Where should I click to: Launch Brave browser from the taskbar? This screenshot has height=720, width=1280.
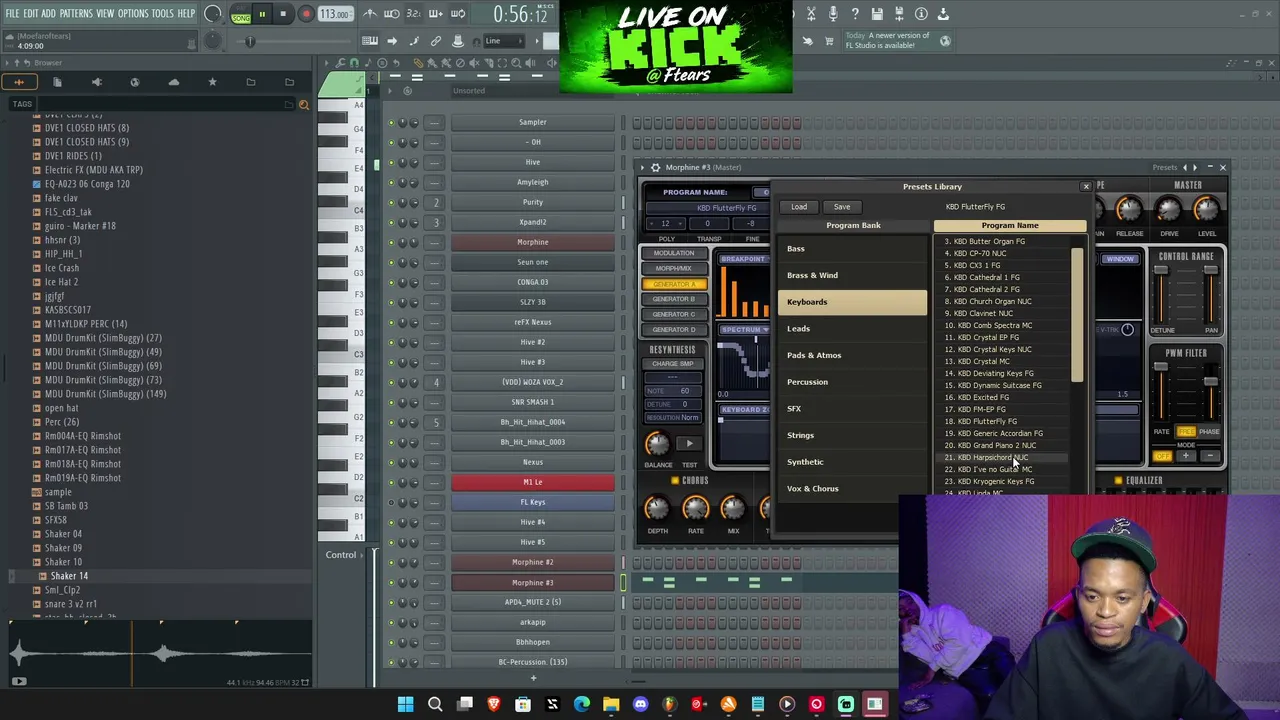click(494, 705)
